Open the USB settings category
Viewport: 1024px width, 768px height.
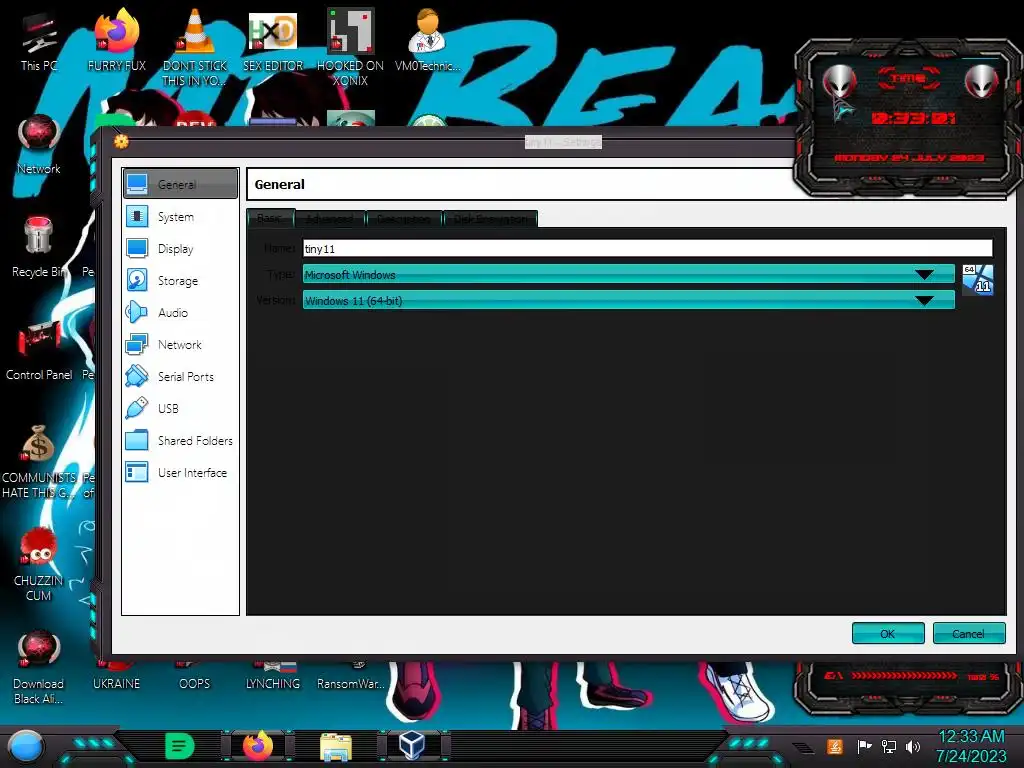pos(180,409)
